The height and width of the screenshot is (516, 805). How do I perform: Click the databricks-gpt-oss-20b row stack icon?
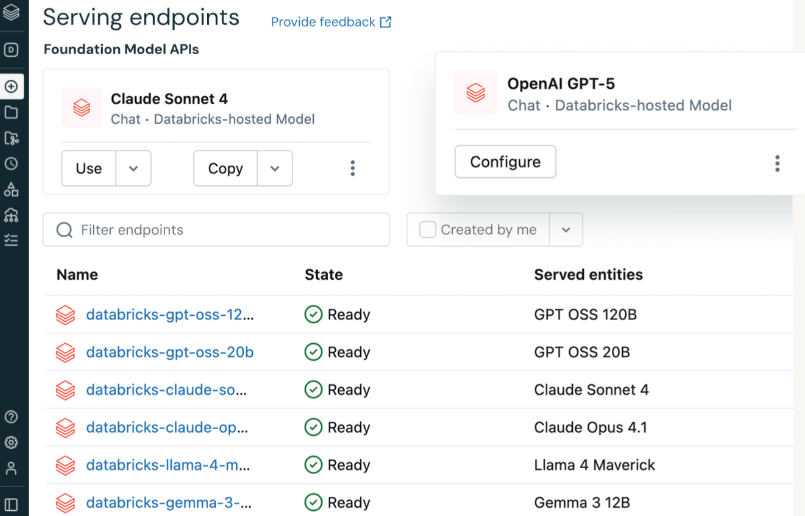tap(65, 353)
